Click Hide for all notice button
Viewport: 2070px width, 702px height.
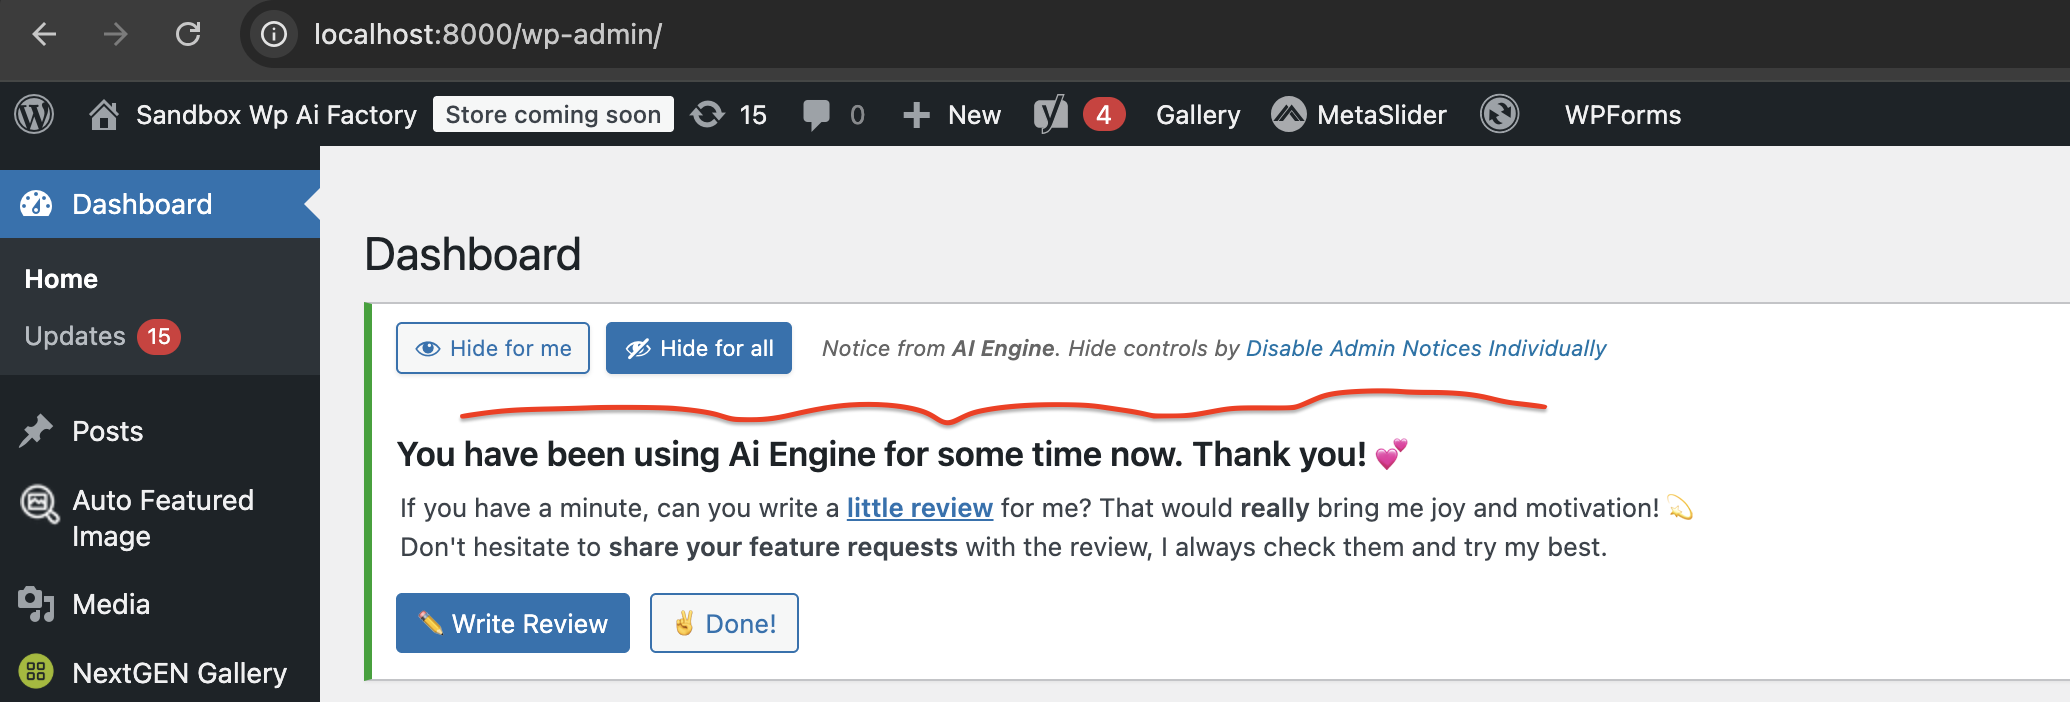[699, 348]
